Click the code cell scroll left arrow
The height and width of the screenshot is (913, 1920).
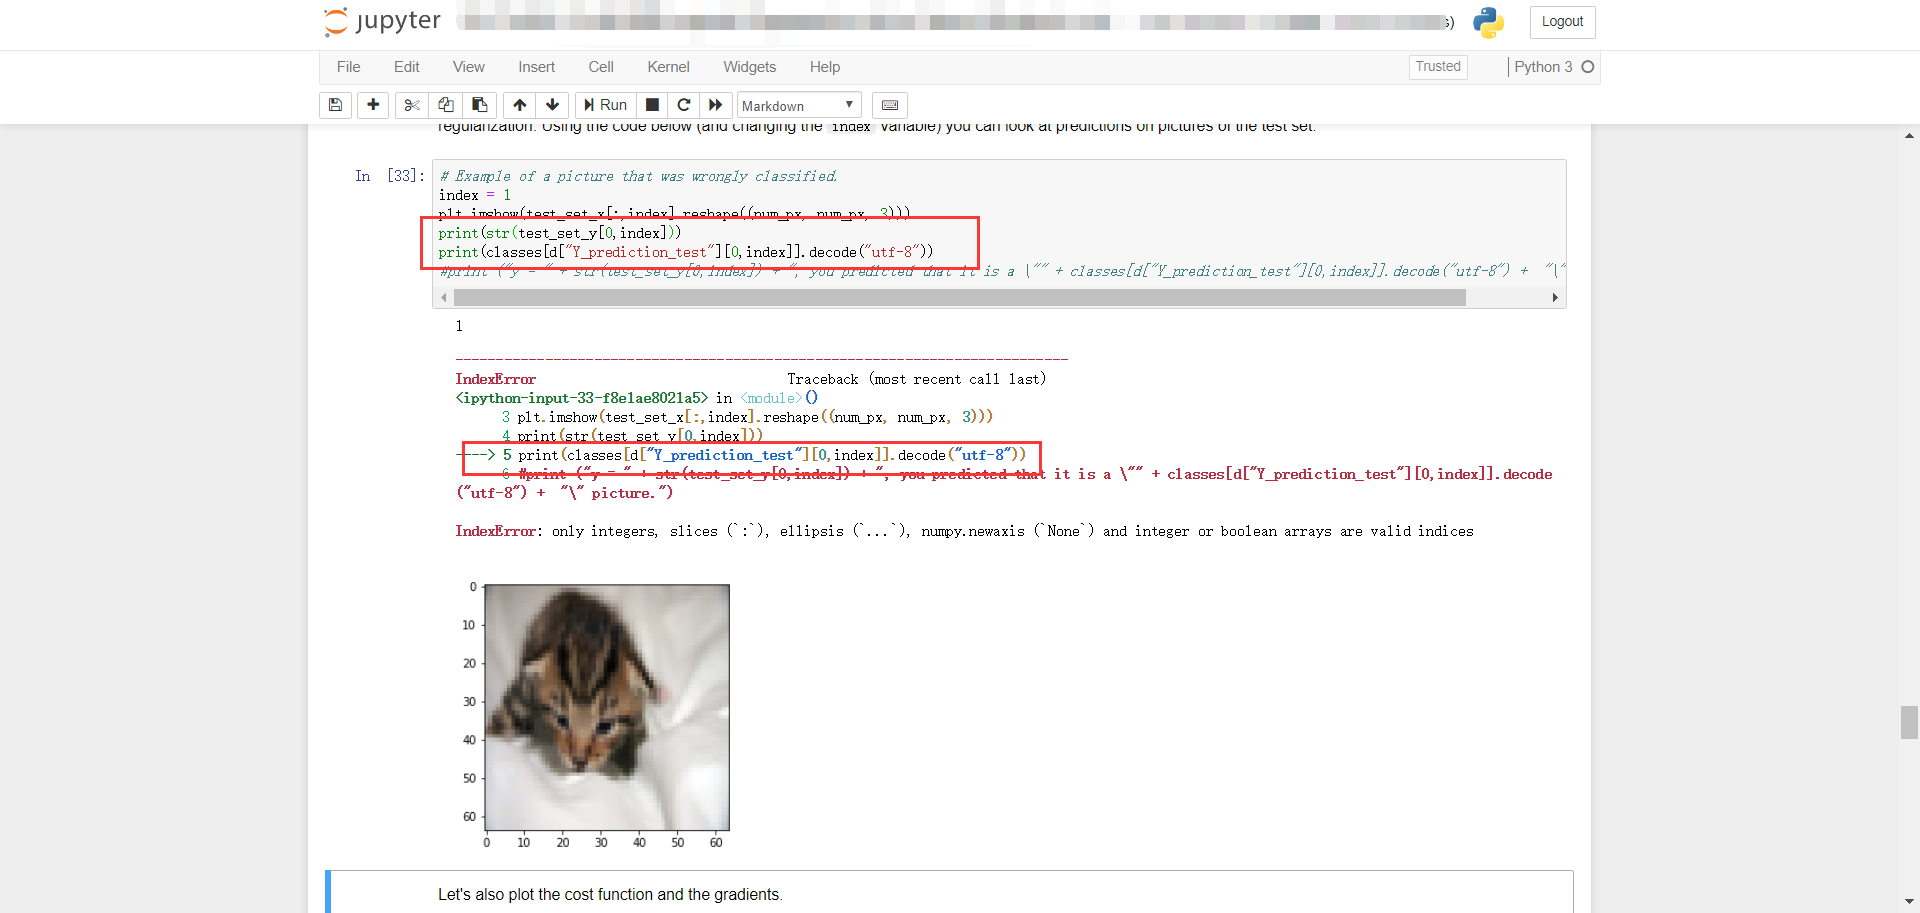click(x=444, y=298)
